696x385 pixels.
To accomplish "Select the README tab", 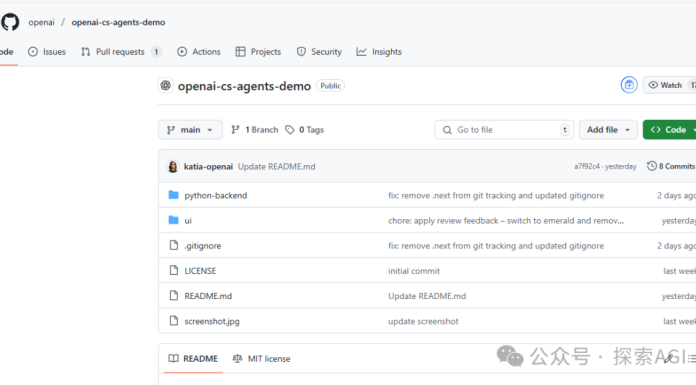I will point(193,358).
